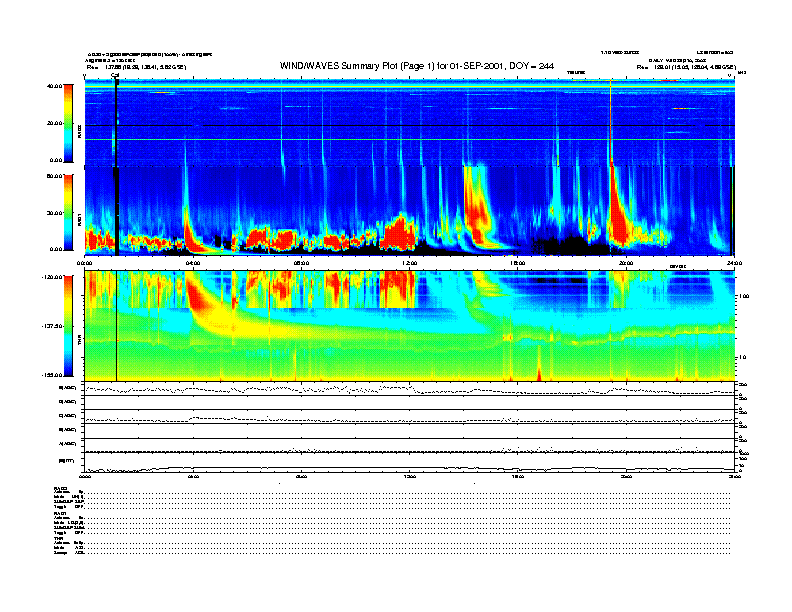Click the 30.00 label on RAD1 scale

54,213
